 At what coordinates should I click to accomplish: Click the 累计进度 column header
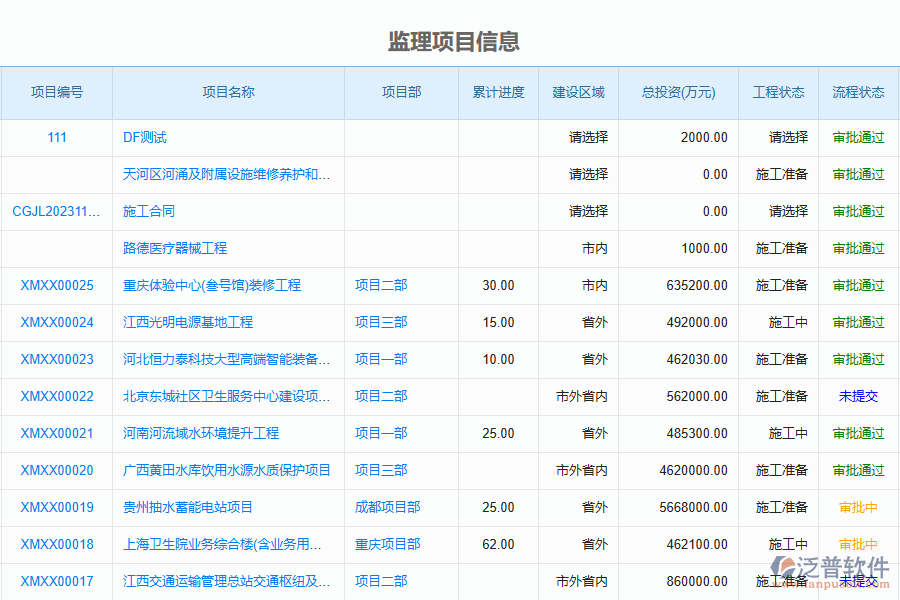click(x=498, y=93)
